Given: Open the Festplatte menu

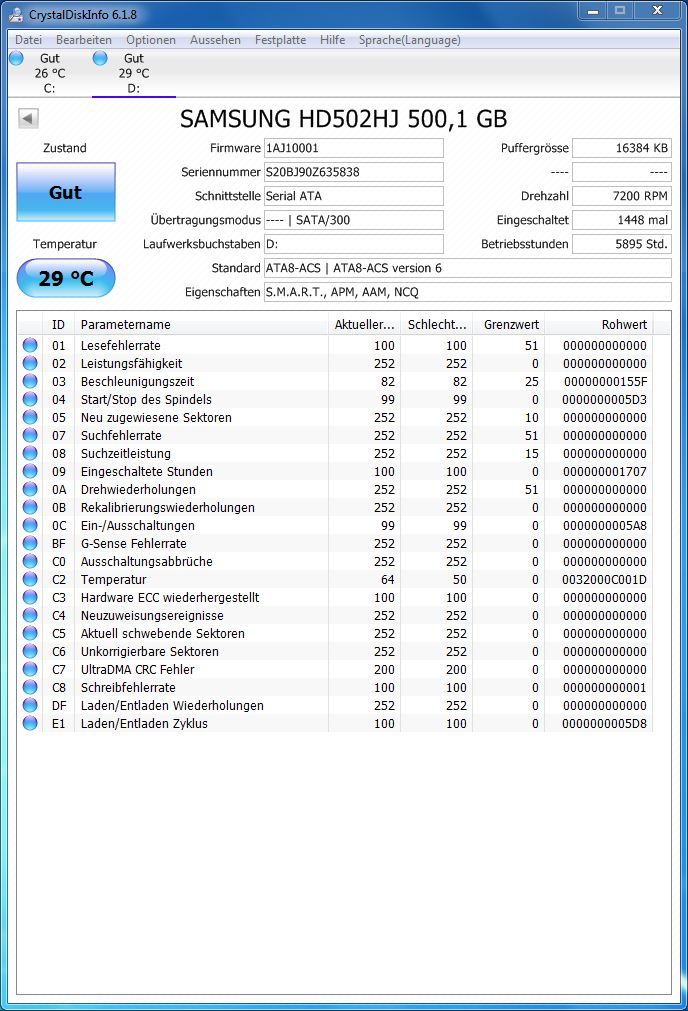Looking at the screenshot, I should pyautogui.click(x=280, y=40).
